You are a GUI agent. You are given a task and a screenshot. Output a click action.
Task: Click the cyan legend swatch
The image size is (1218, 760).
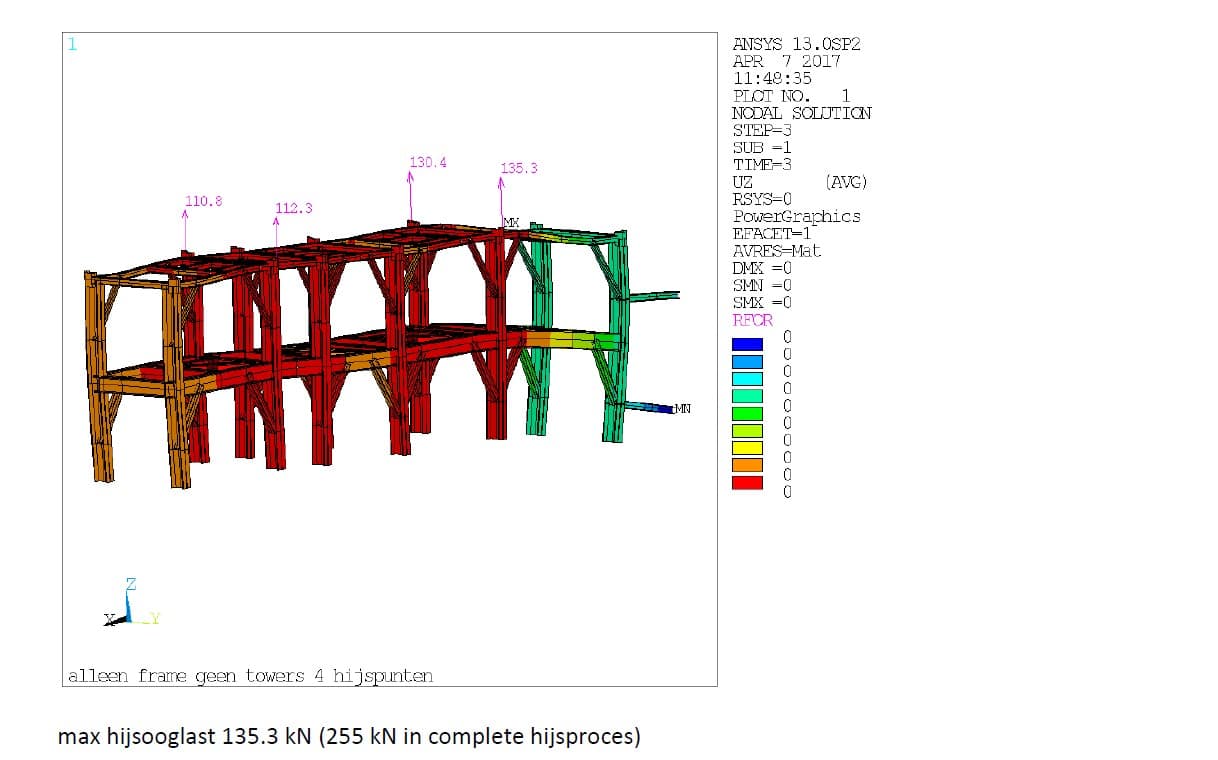[747, 379]
